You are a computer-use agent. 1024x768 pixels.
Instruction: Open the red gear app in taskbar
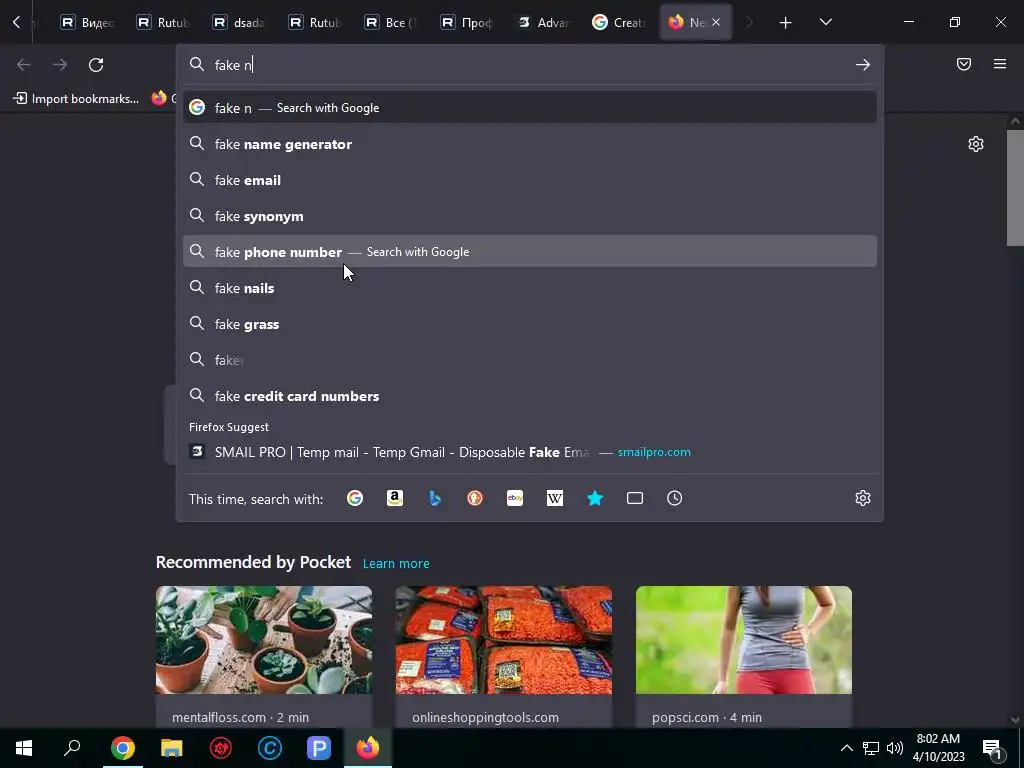click(221, 748)
